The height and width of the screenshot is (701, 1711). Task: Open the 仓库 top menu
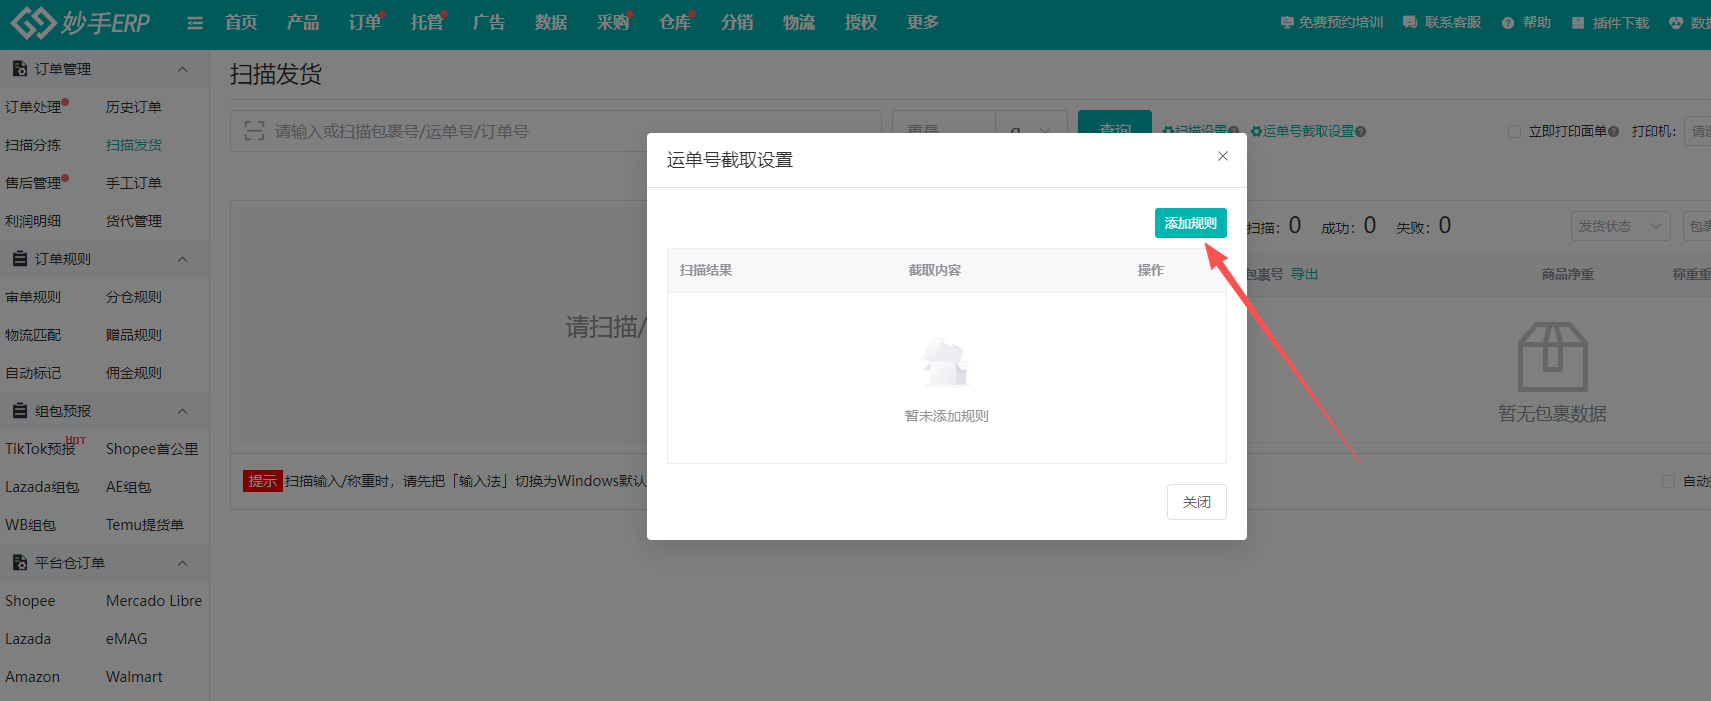(675, 23)
